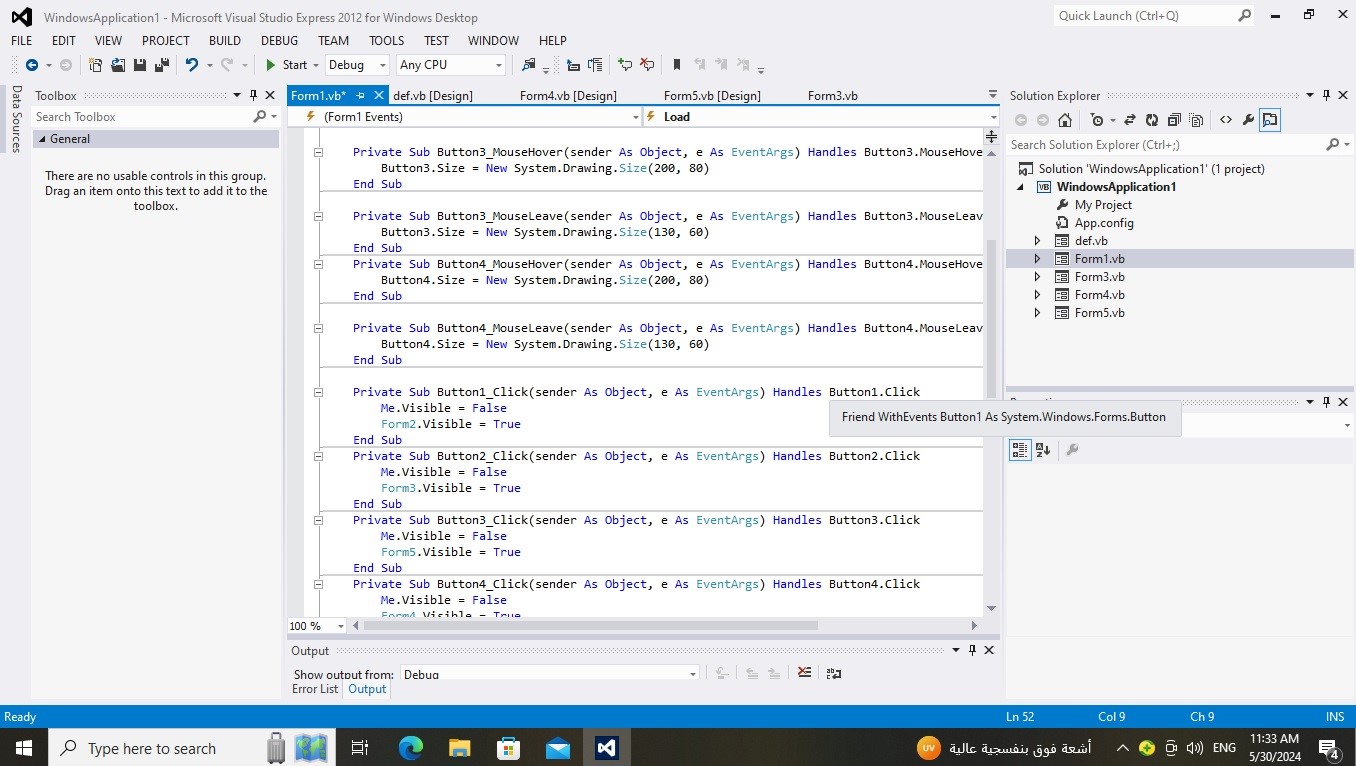Viewport: 1356px width, 766px height.
Task: Switch to Form4.vb [Design] tab
Action: (568, 96)
